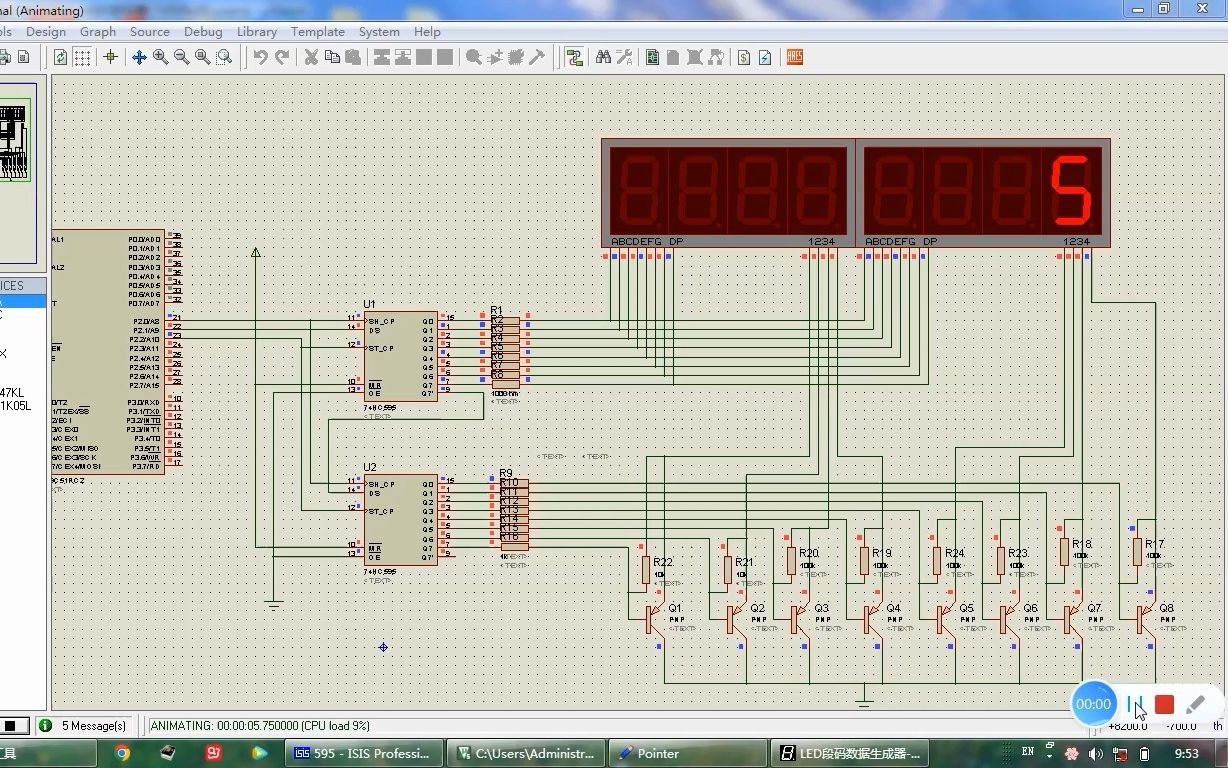The image size is (1228, 768).
Task: Click the zoom in magnifier icon
Action: coord(160,57)
